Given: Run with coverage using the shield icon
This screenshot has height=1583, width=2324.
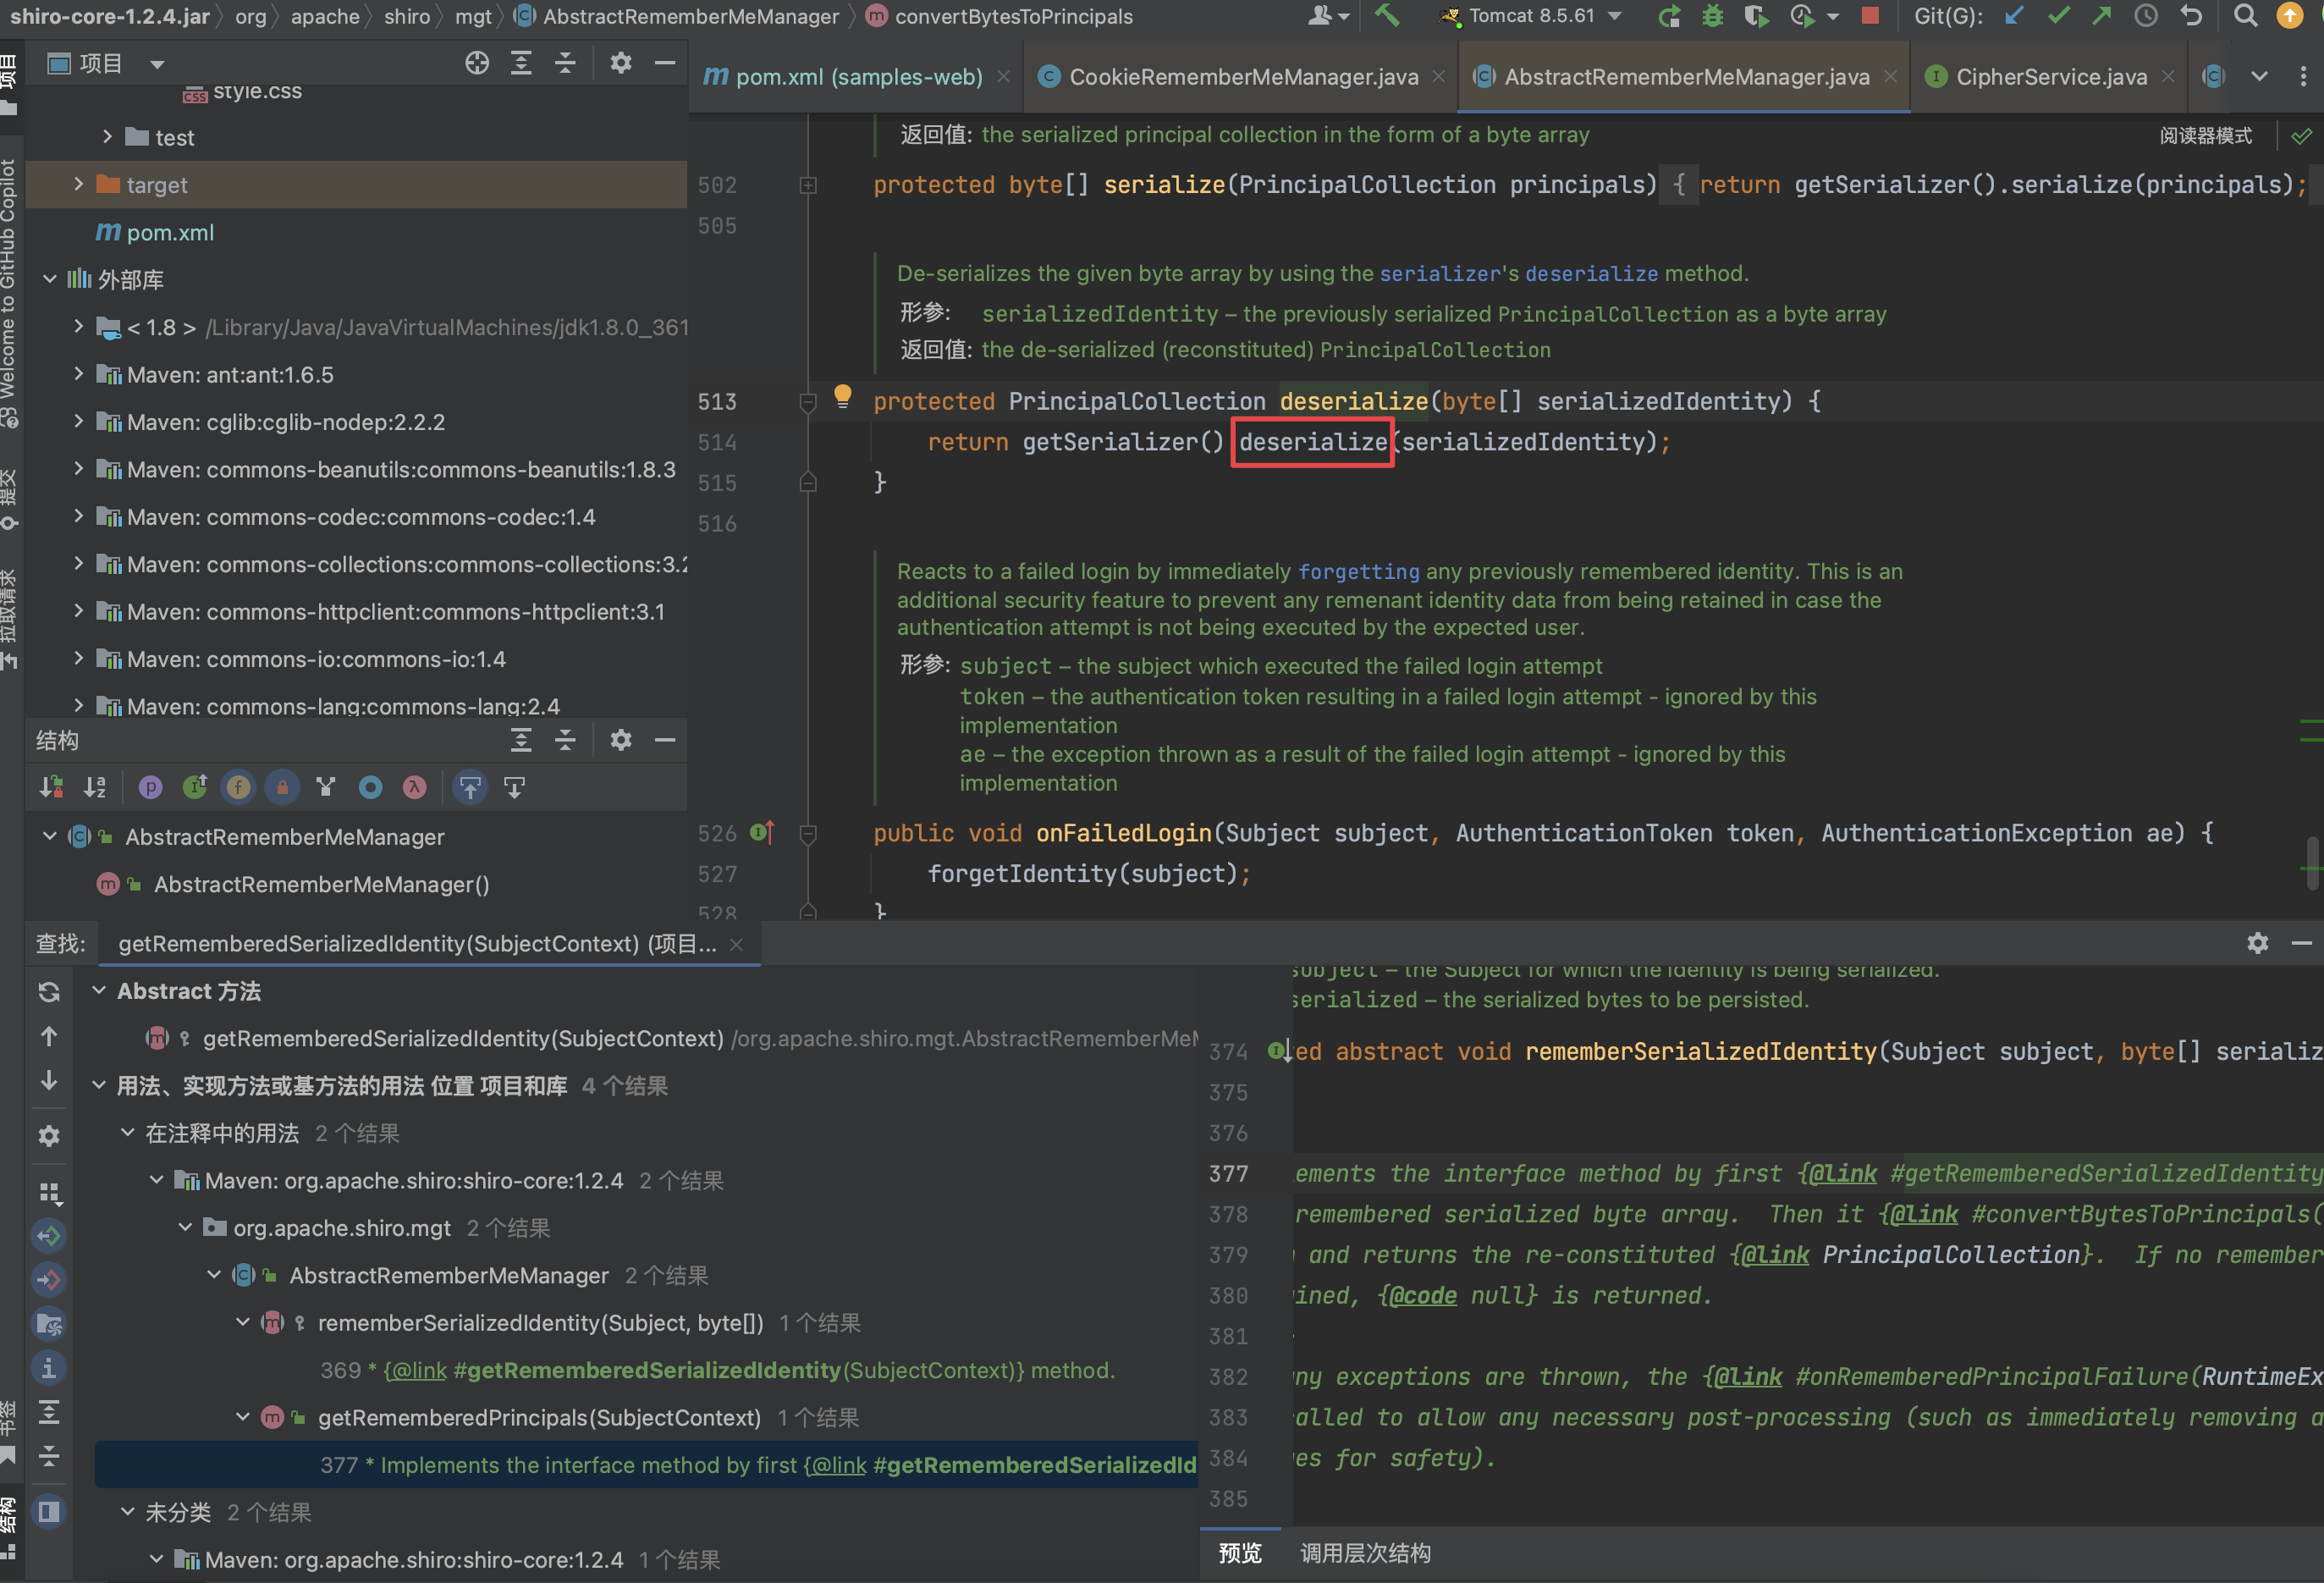Looking at the screenshot, I should tap(1756, 16).
